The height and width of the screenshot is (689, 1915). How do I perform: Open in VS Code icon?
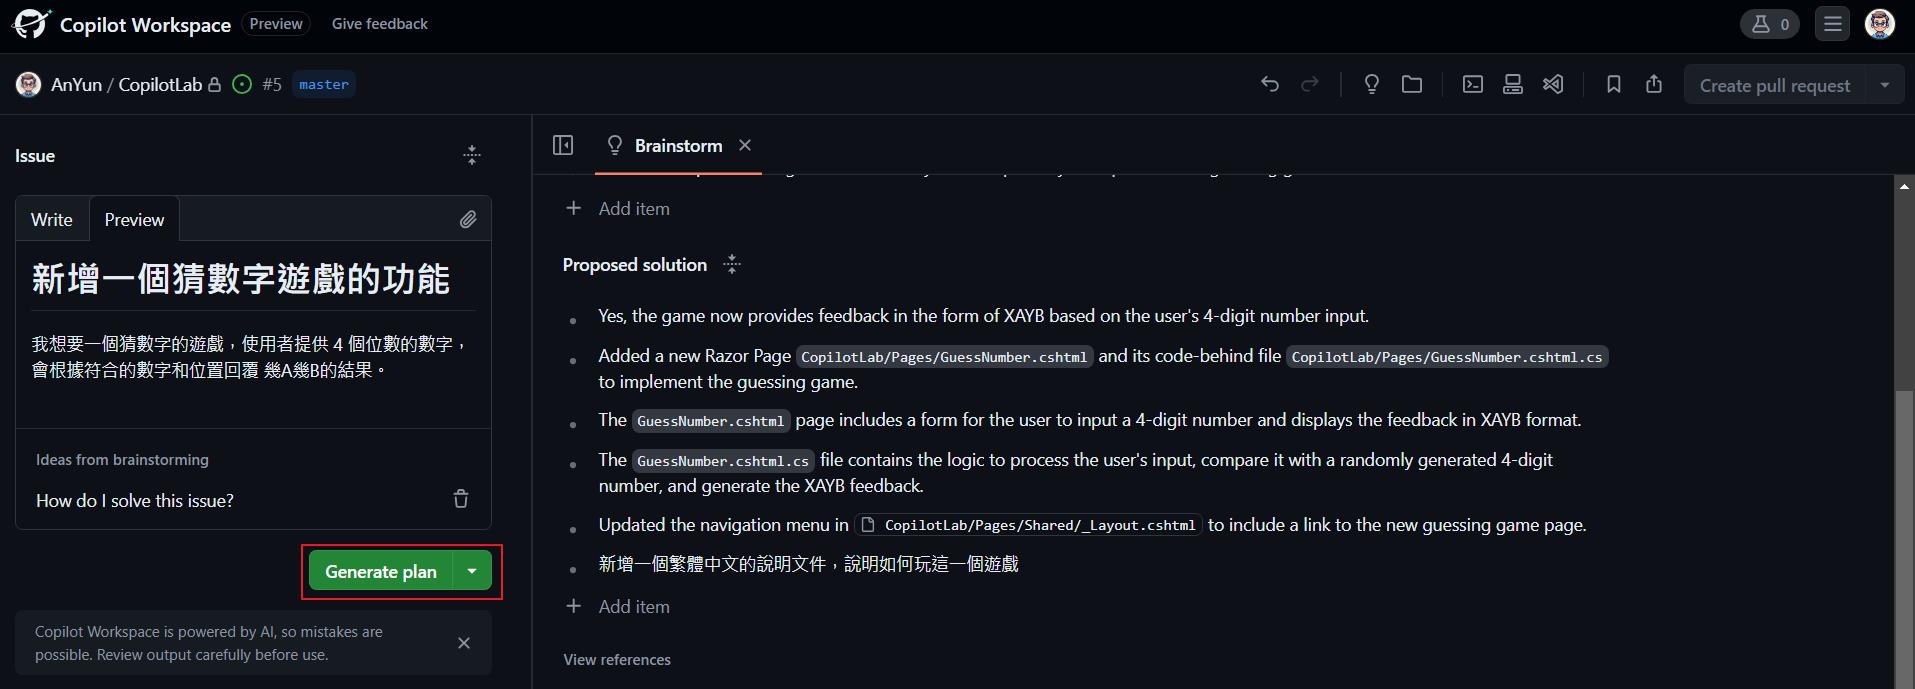click(x=1553, y=85)
